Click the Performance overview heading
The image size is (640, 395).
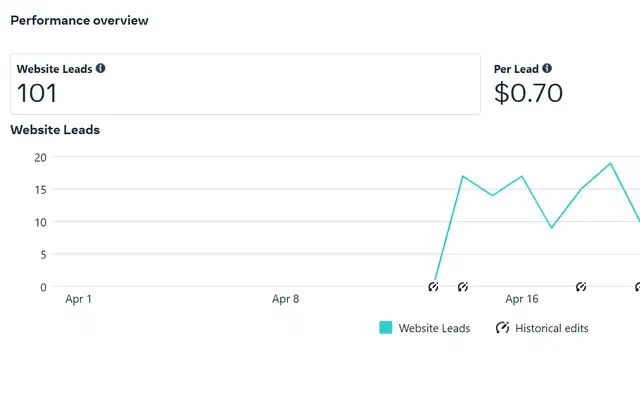[79, 20]
